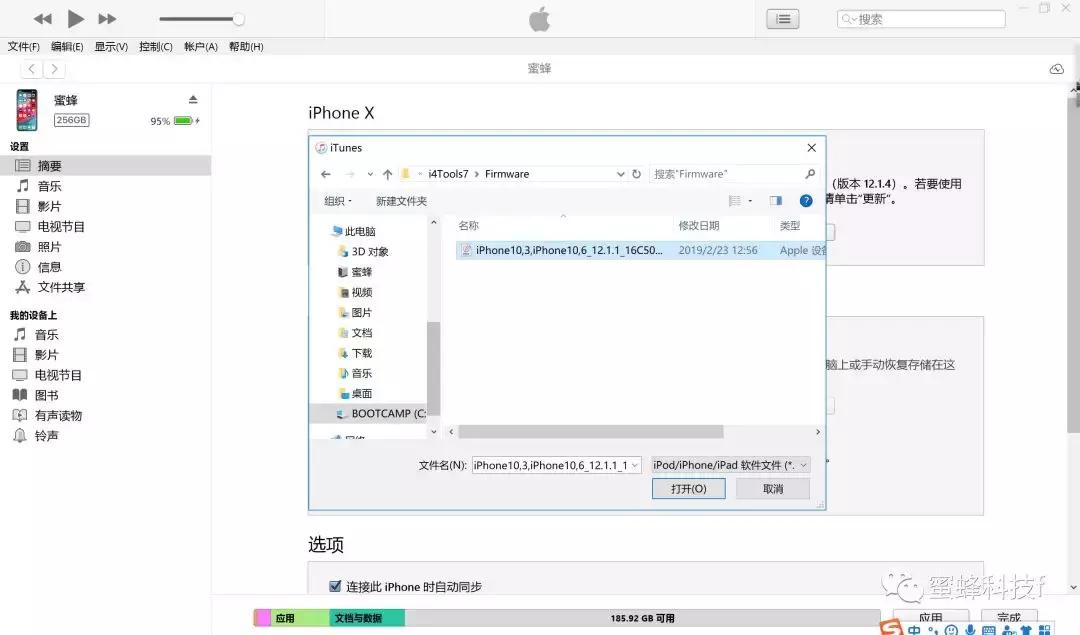Toggle the preview pane icon in the dialog toolbar
Screen dimensions: 1080x635
[775, 200]
